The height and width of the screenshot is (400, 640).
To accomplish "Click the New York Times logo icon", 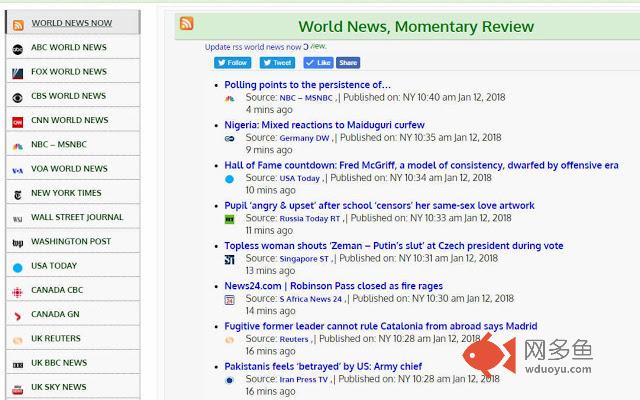I will click(x=18, y=195).
